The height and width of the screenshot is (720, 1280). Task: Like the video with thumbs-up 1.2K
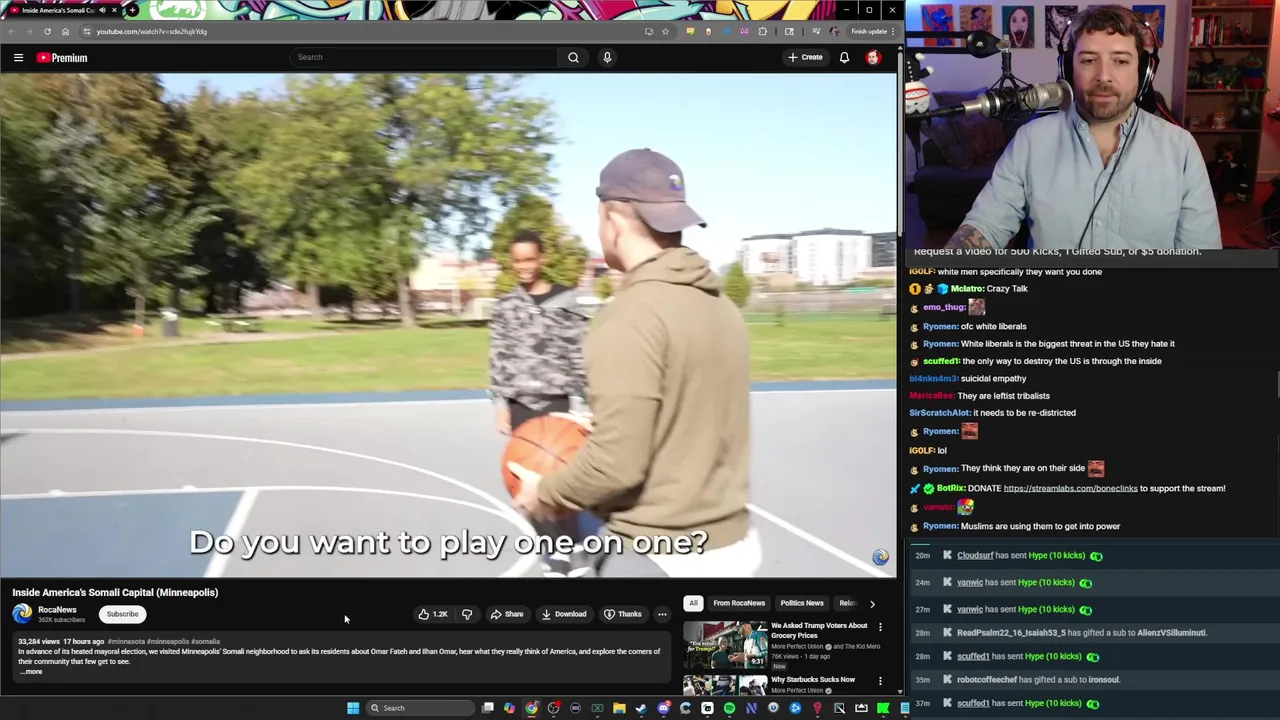[433, 614]
